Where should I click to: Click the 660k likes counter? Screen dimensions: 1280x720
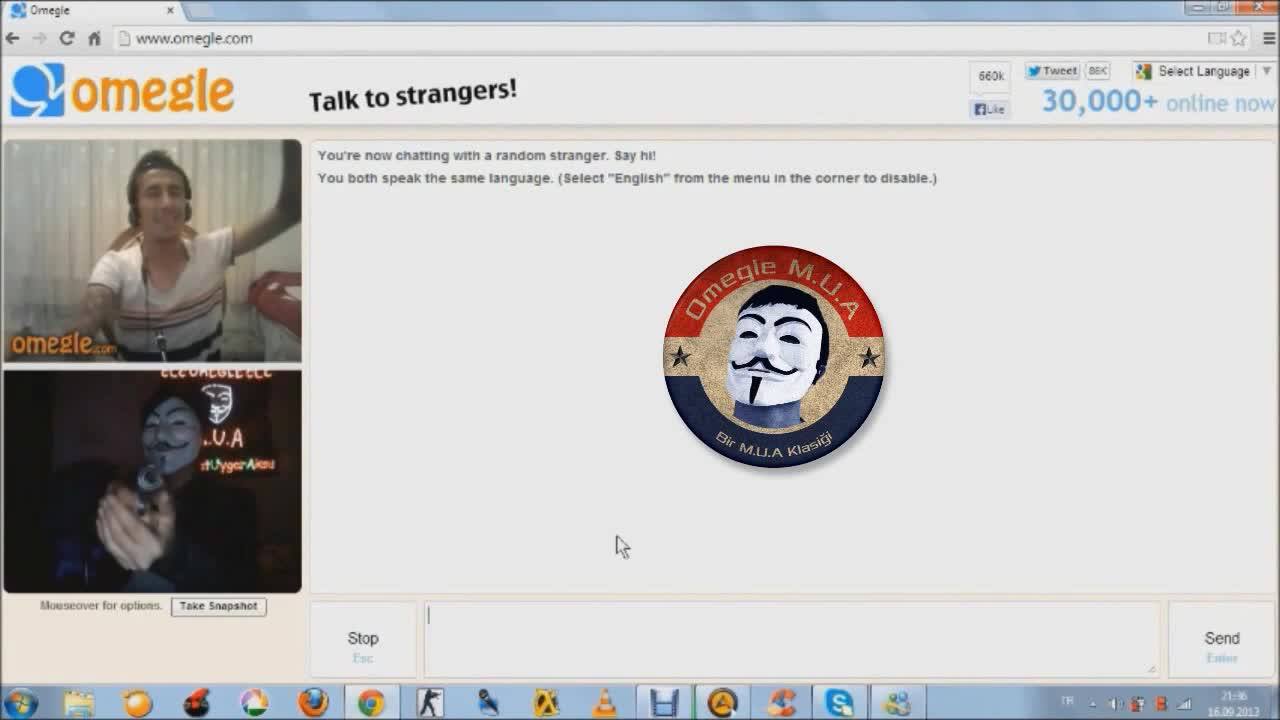point(991,76)
